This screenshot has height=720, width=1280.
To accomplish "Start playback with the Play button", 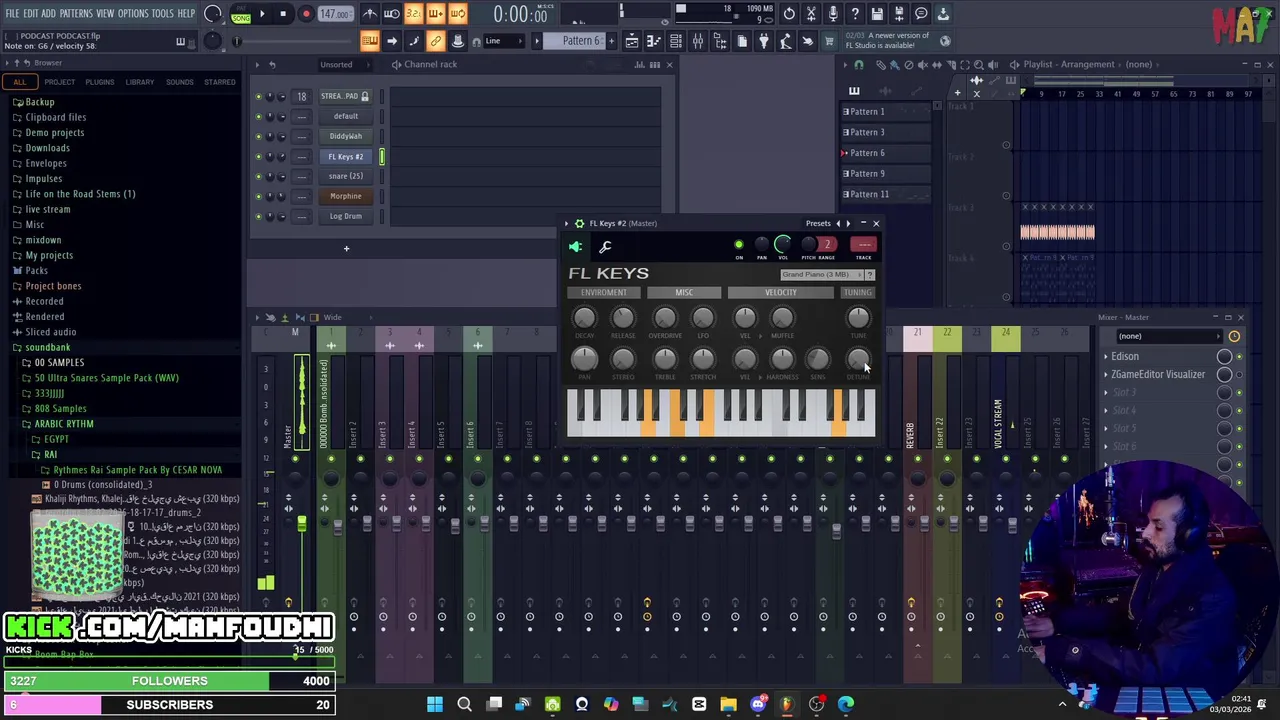I will point(262,14).
